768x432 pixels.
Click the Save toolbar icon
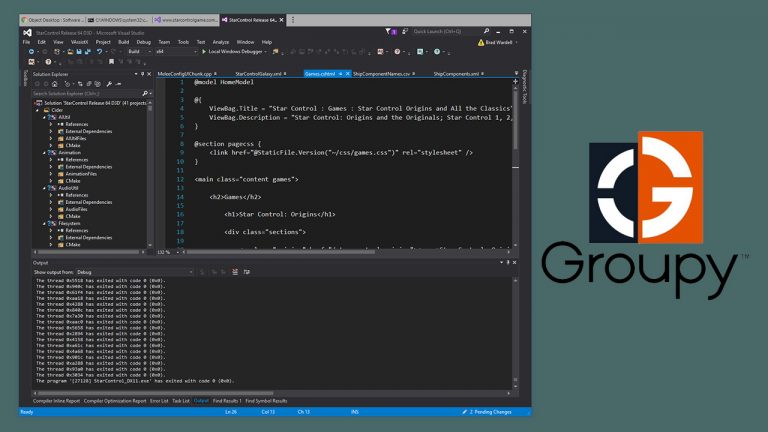[x=79, y=51]
